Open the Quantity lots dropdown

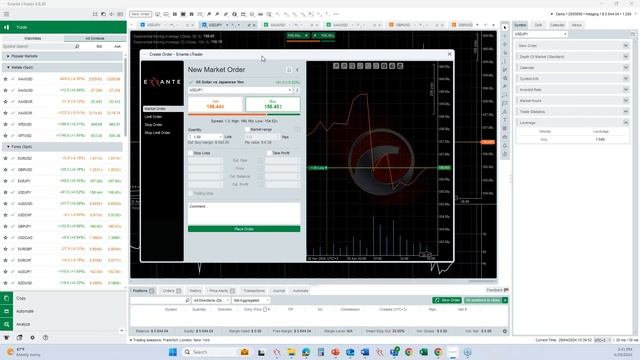tap(221, 137)
